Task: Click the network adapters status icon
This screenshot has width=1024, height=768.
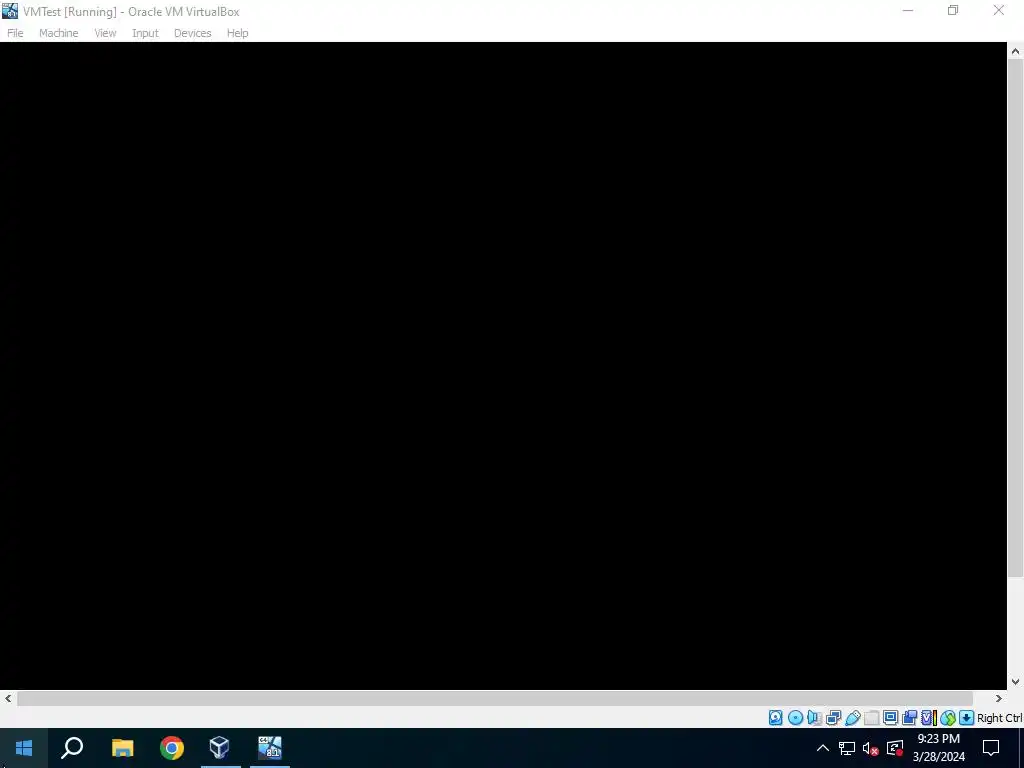Action: coord(833,718)
